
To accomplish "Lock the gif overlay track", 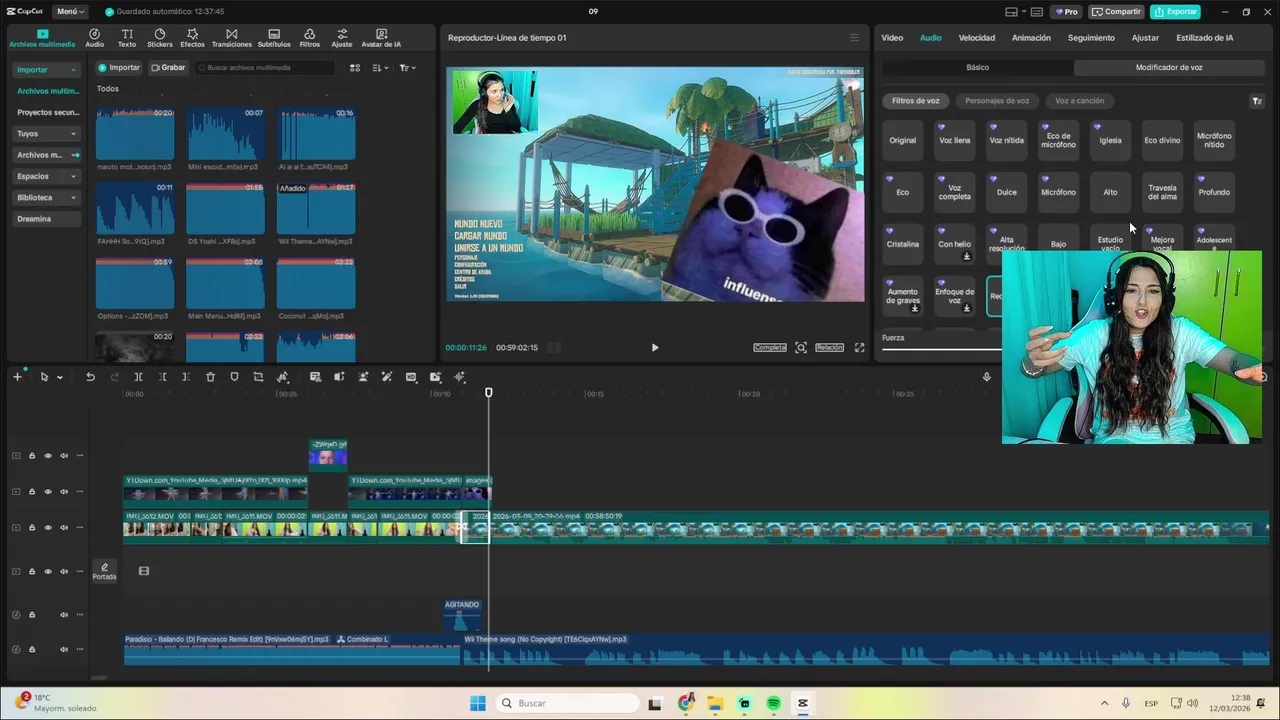I will pos(31,456).
